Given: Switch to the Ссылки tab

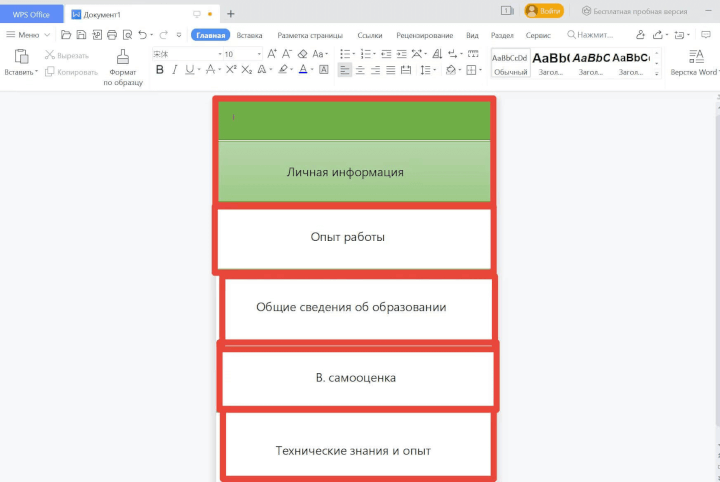Looking at the screenshot, I should 370,35.
